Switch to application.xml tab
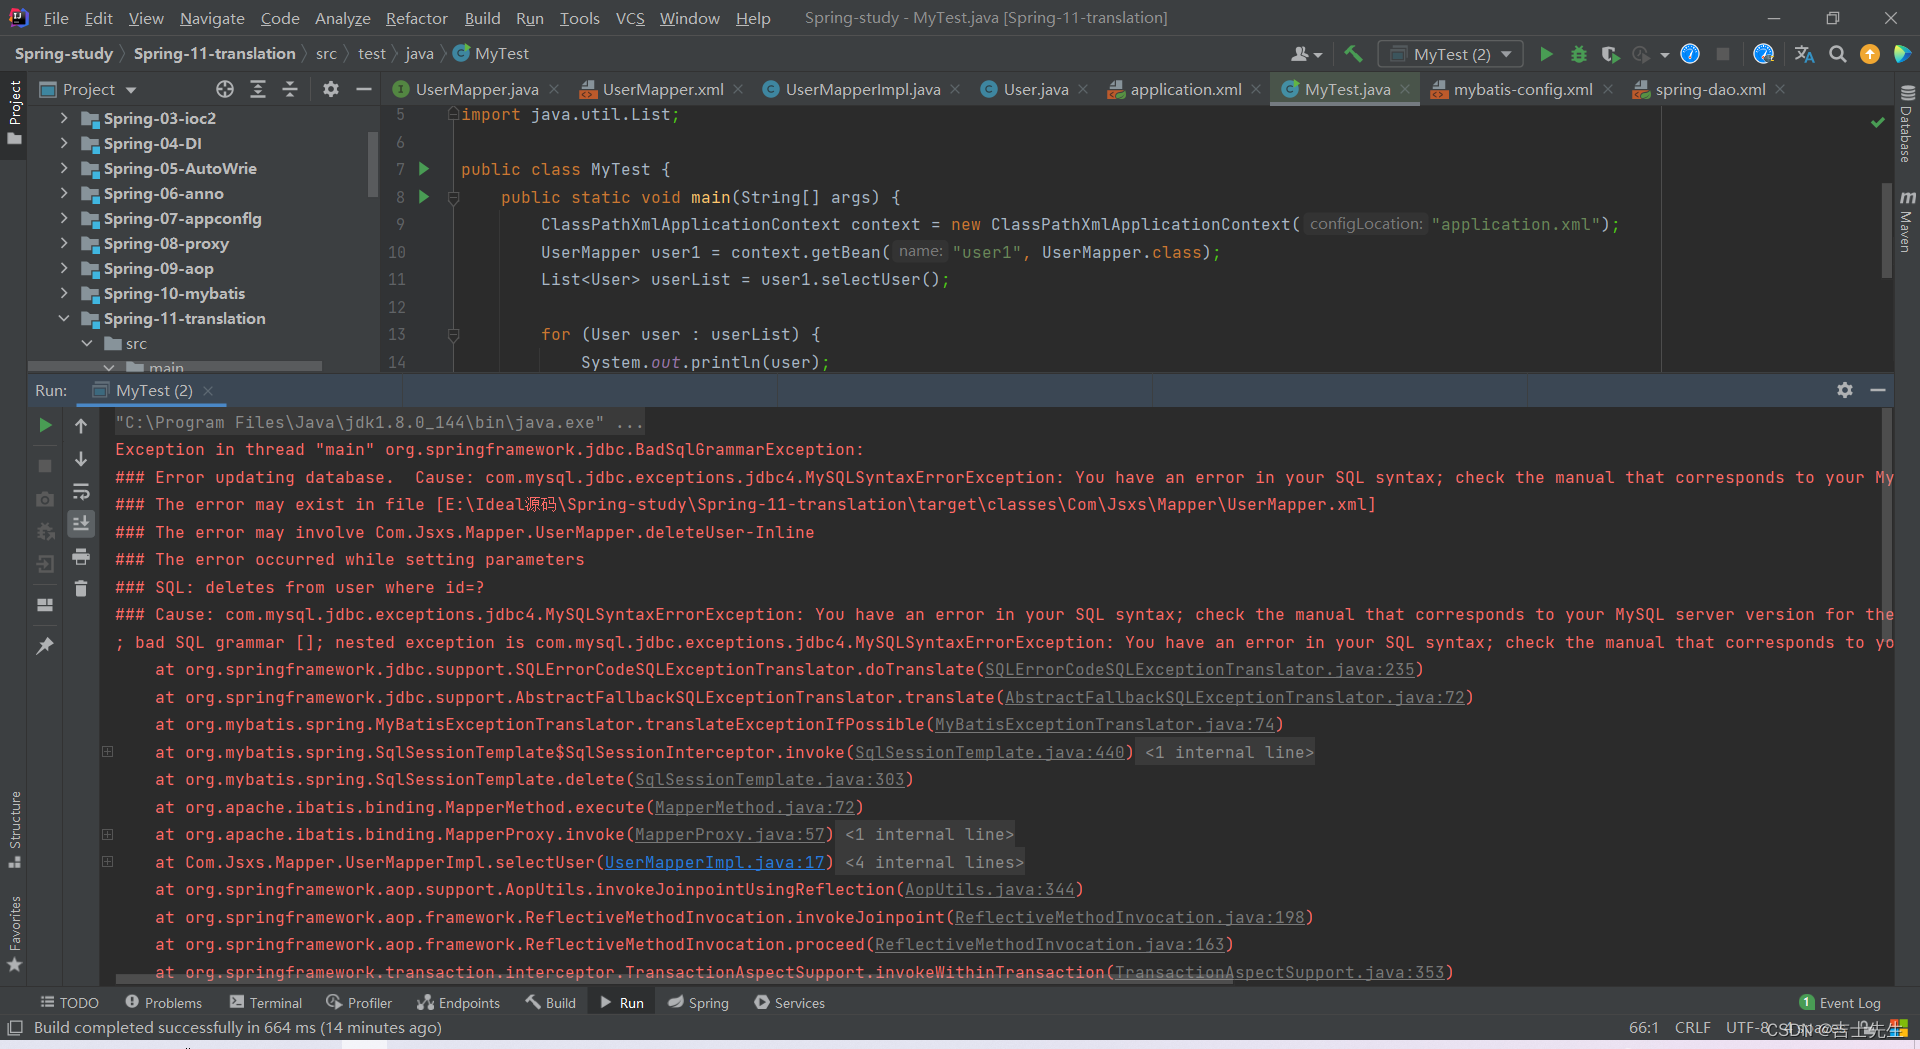 point(1185,89)
